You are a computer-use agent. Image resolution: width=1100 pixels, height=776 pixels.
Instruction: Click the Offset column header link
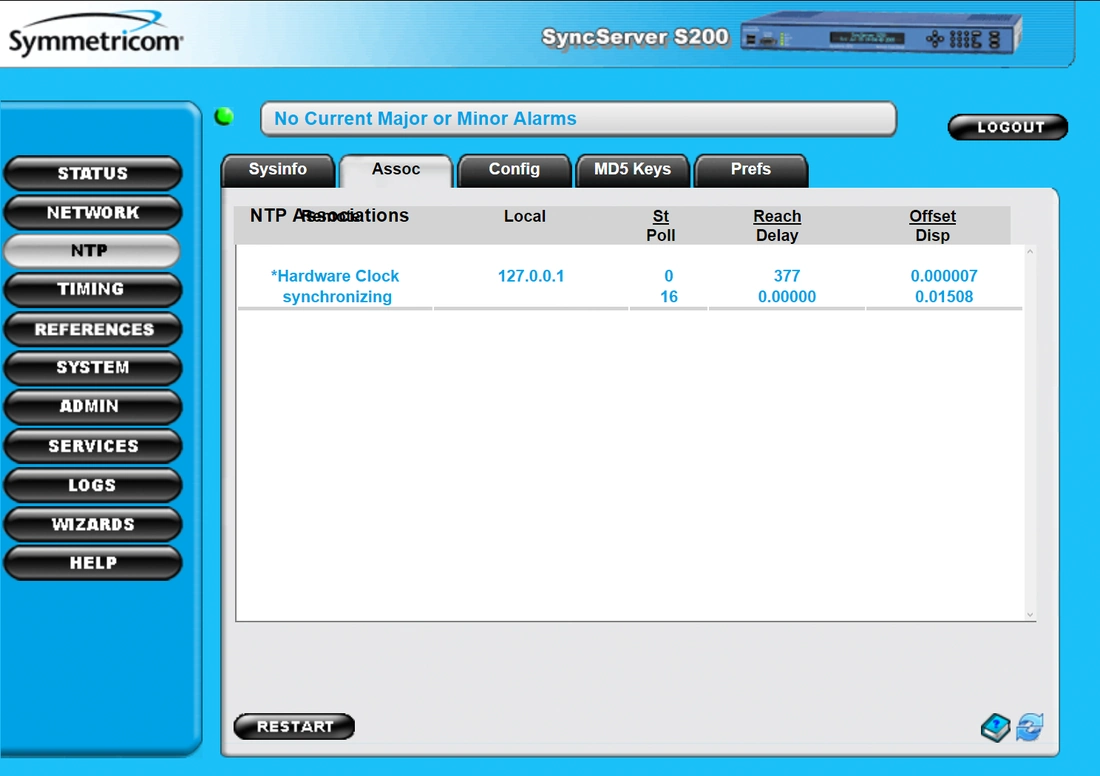(x=932, y=216)
